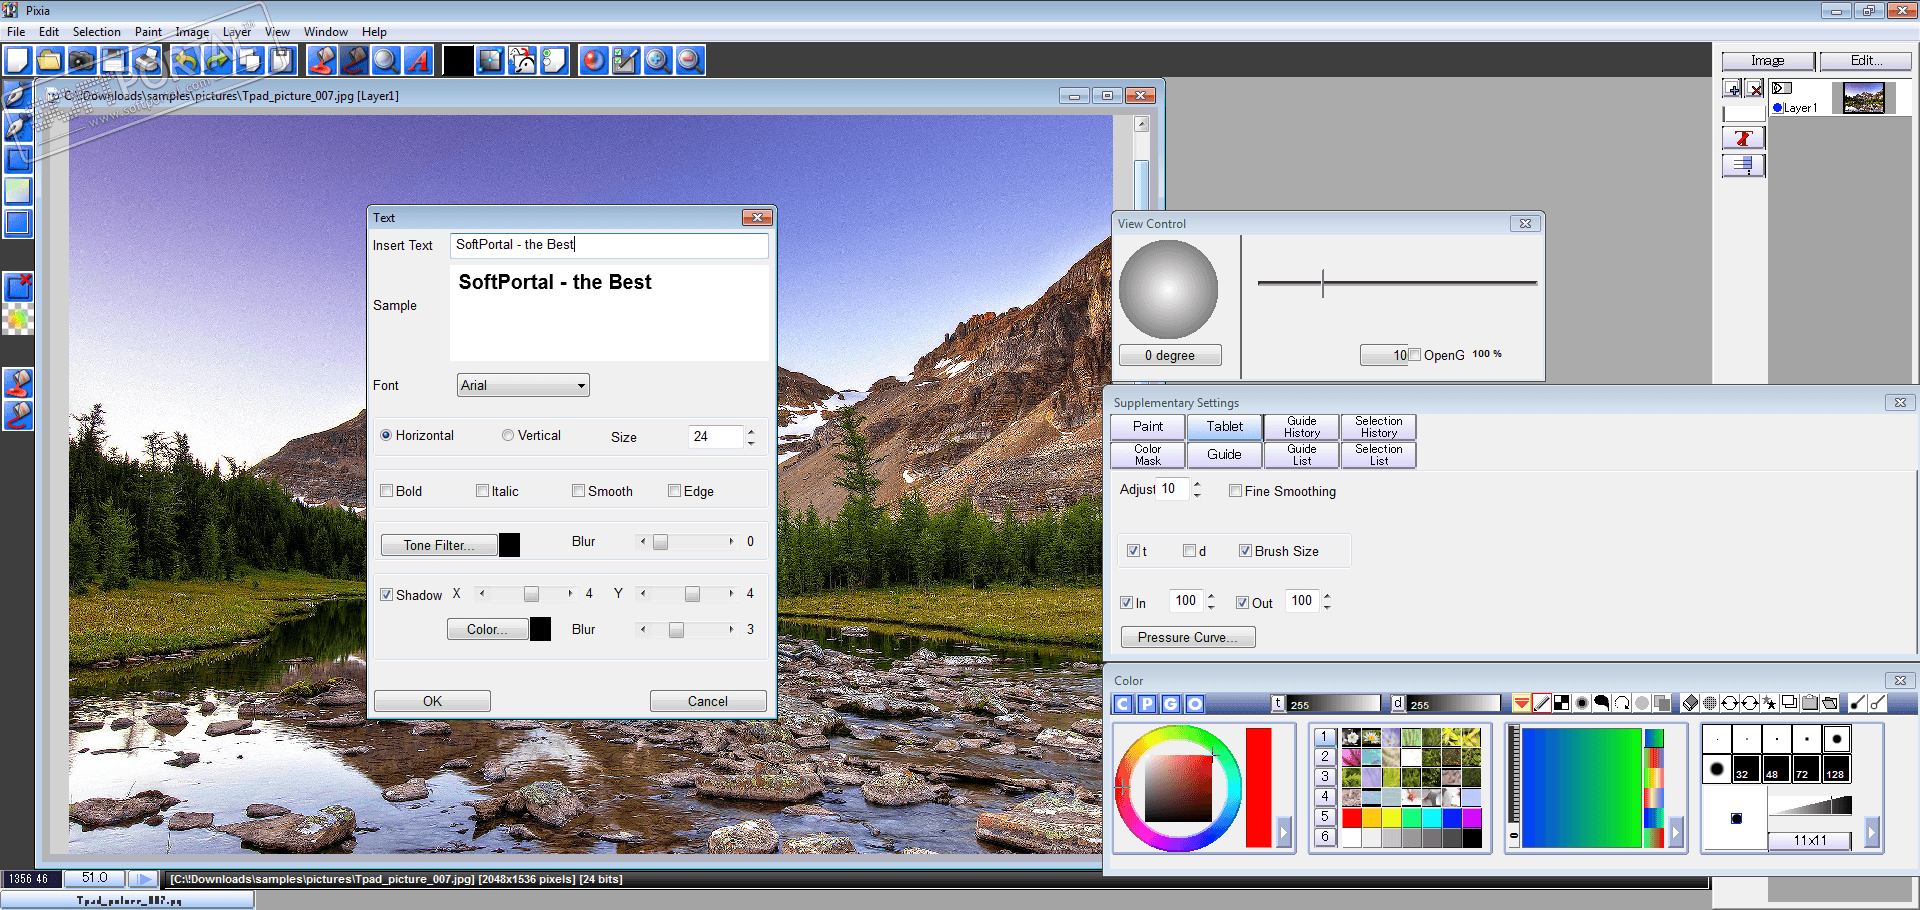Select the red paint bucket fill tool

pos(321,61)
